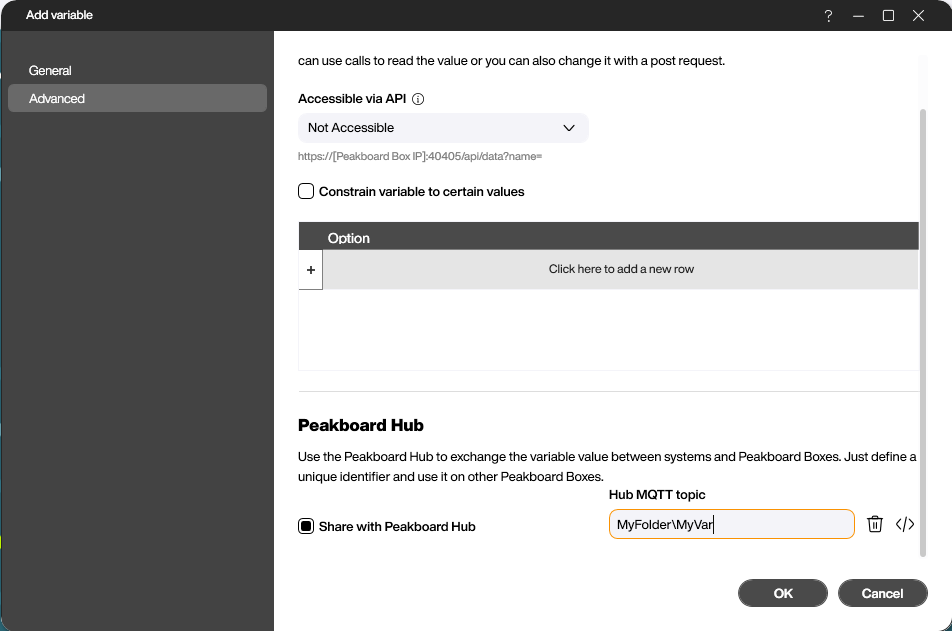The image size is (952, 631).
Task: Add a new option row with plus icon
Action: click(311, 270)
